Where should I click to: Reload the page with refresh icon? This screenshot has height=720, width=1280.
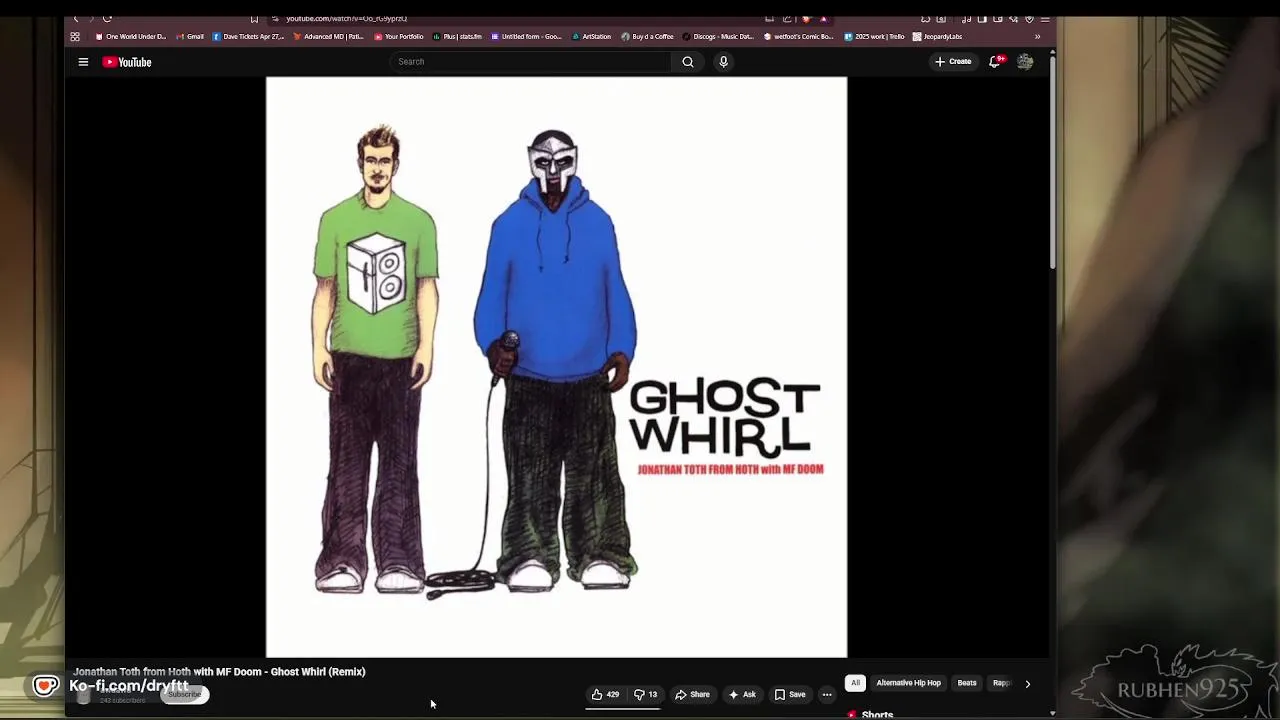coord(107,18)
